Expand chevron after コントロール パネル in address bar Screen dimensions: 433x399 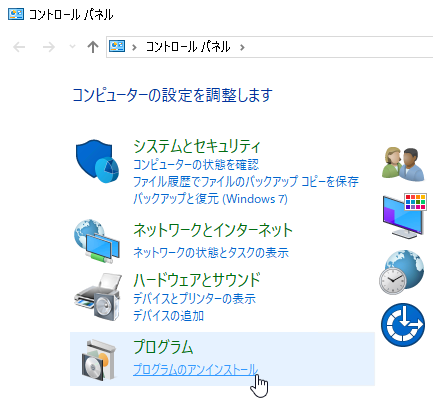(x=242, y=47)
